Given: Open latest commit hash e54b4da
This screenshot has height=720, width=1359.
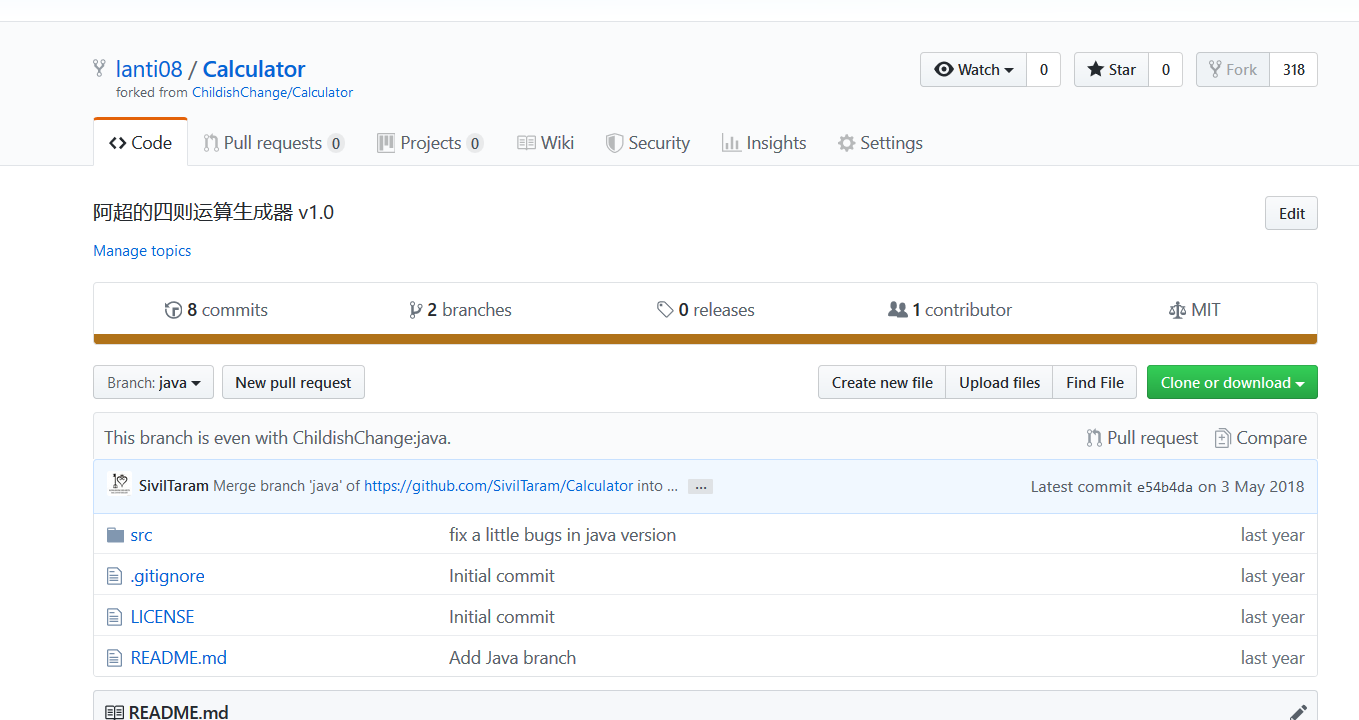Looking at the screenshot, I should point(1165,487).
